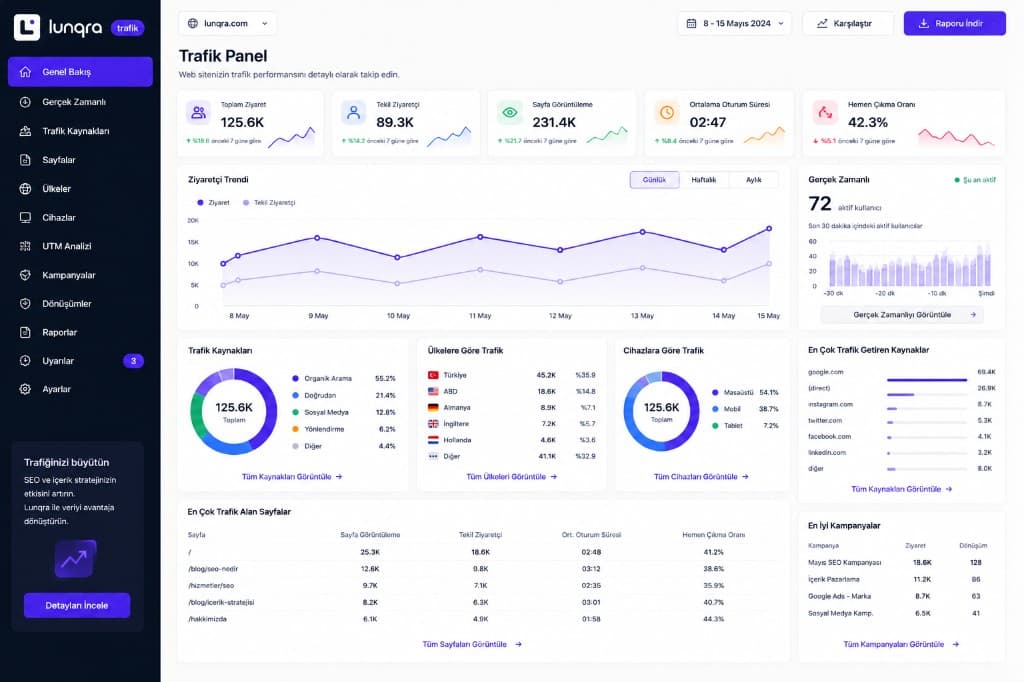
Task: Click the Hemen Çıkma Oranı icon
Action: coord(825,112)
